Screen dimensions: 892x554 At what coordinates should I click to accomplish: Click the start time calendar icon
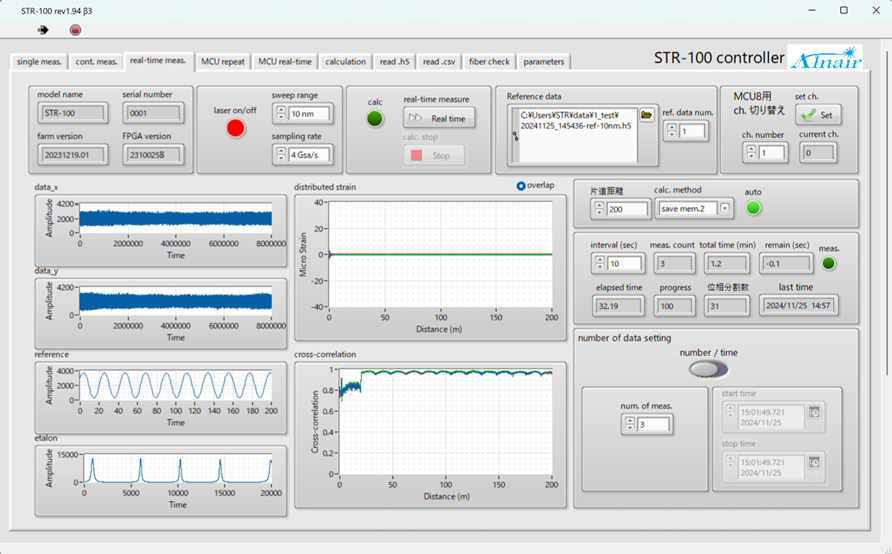[815, 413]
